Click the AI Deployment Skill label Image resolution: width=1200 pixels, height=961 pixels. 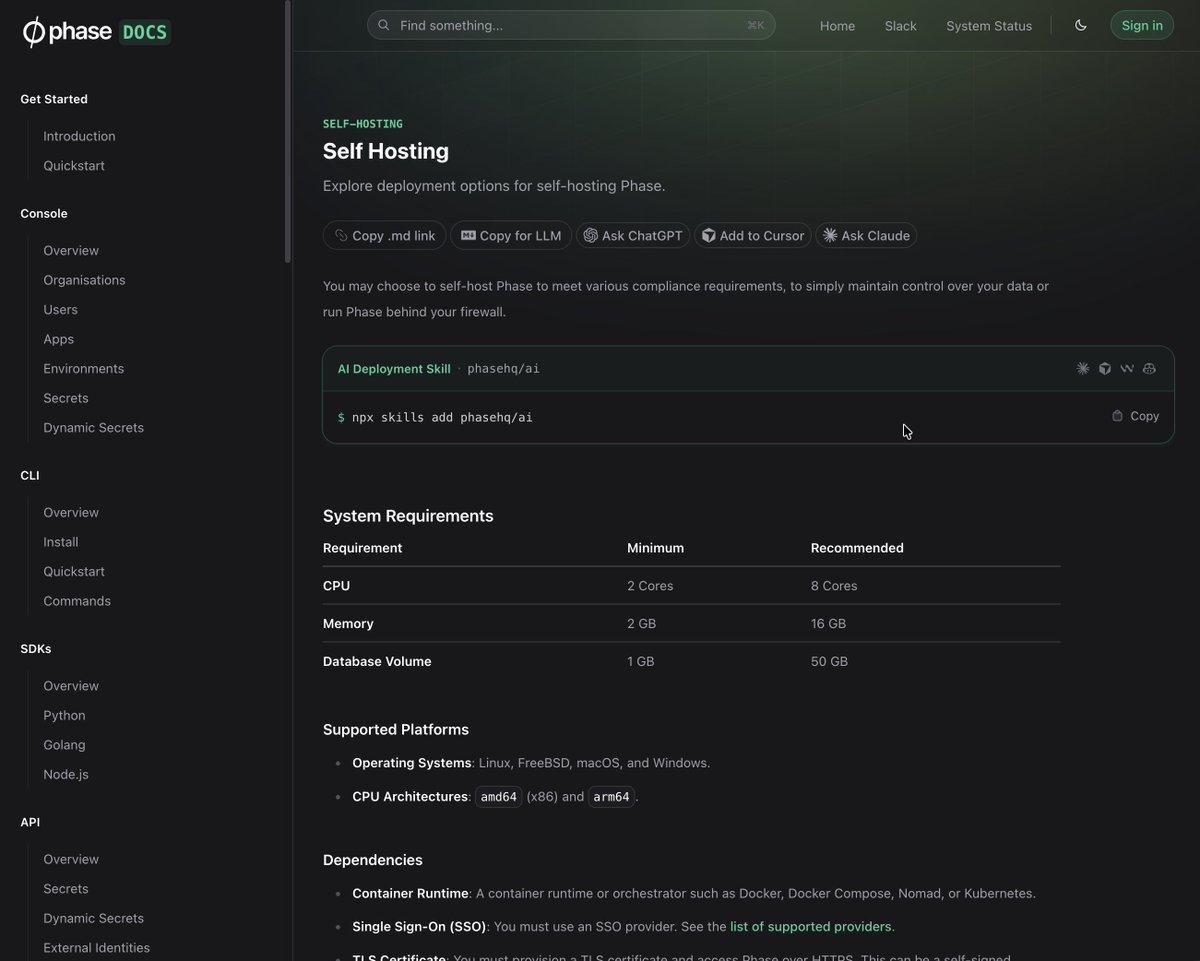click(x=394, y=369)
